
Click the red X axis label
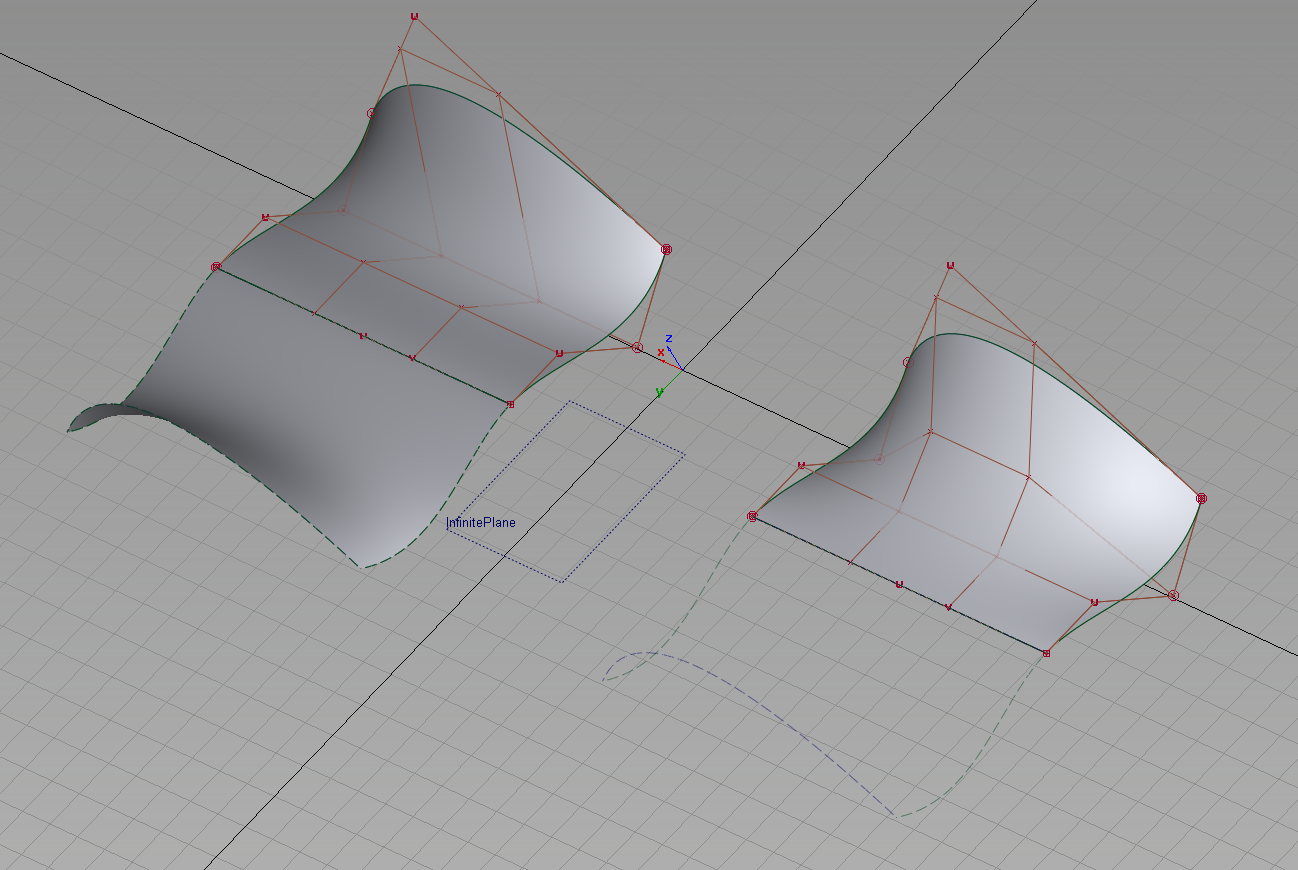pos(660,352)
